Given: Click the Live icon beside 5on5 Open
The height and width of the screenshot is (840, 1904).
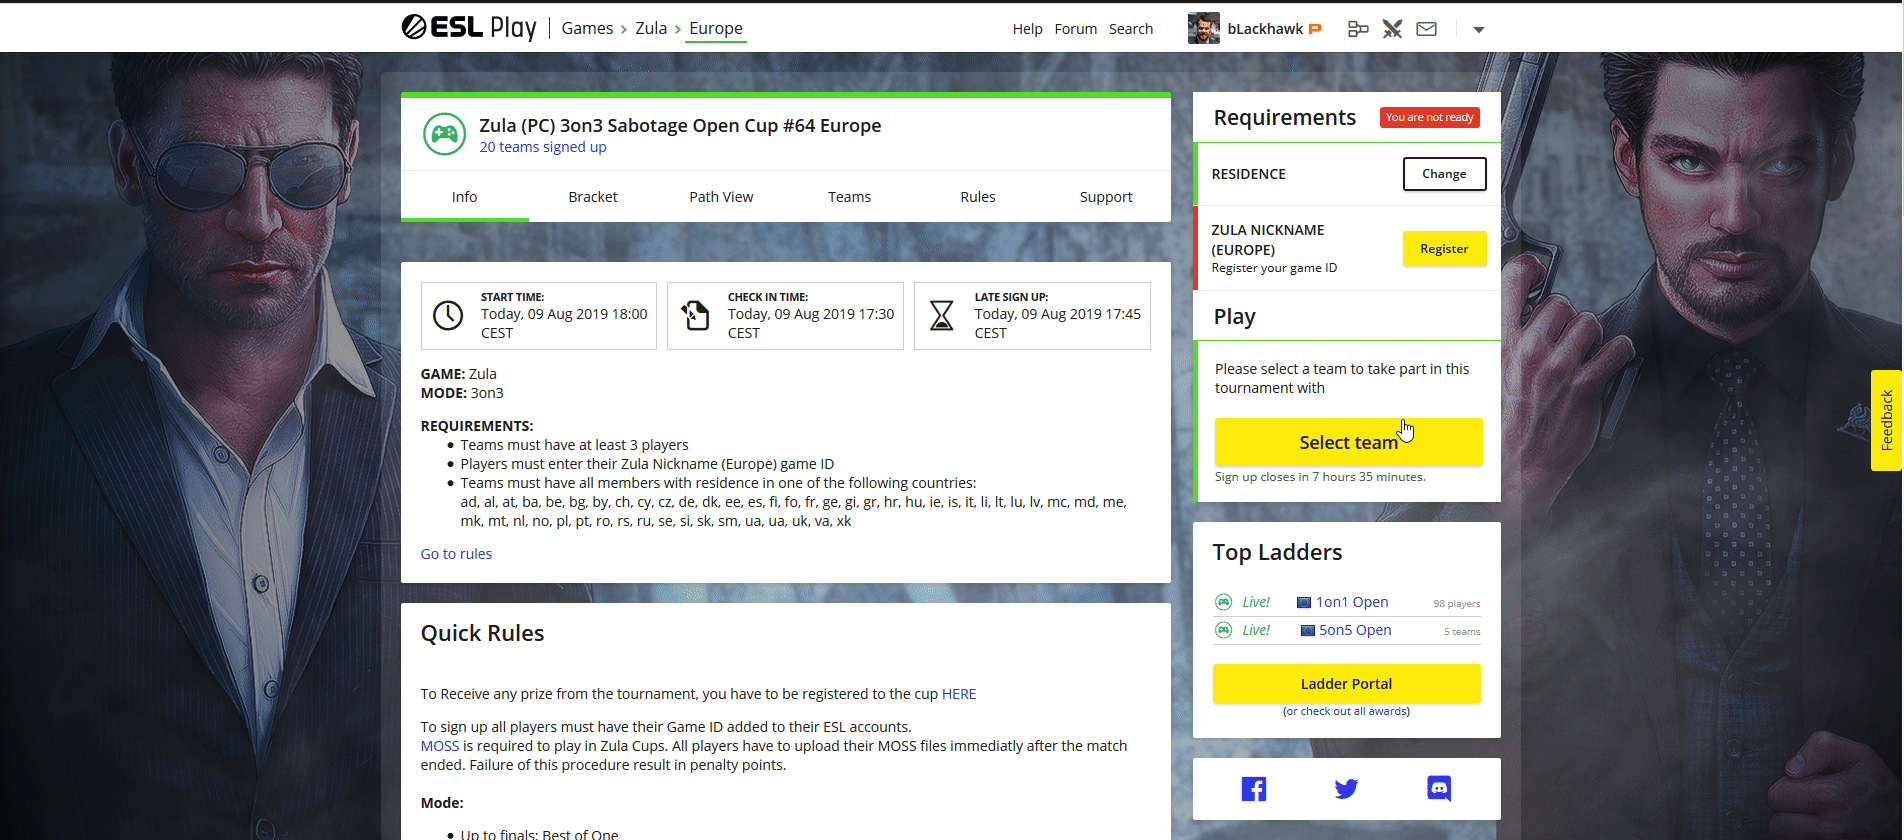Looking at the screenshot, I should 1223,630.
